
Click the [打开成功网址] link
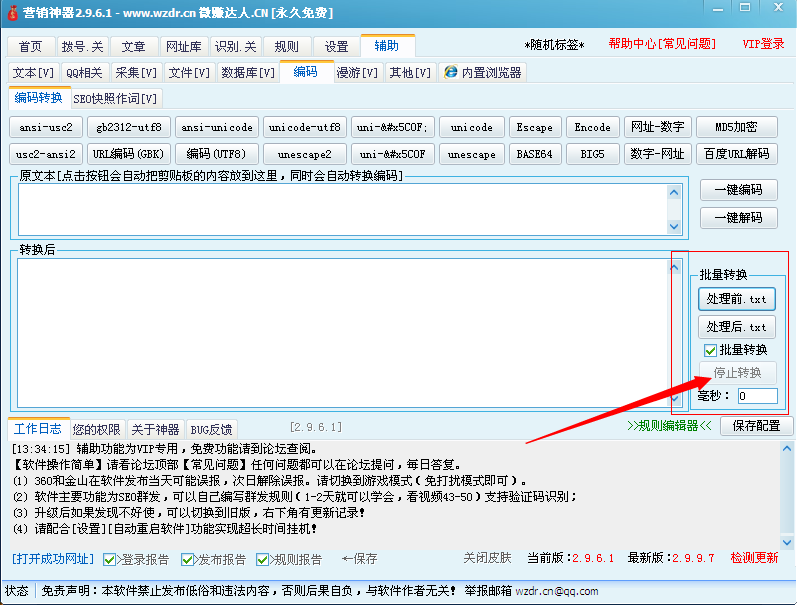pyautogui.click(x=53, y=559)
